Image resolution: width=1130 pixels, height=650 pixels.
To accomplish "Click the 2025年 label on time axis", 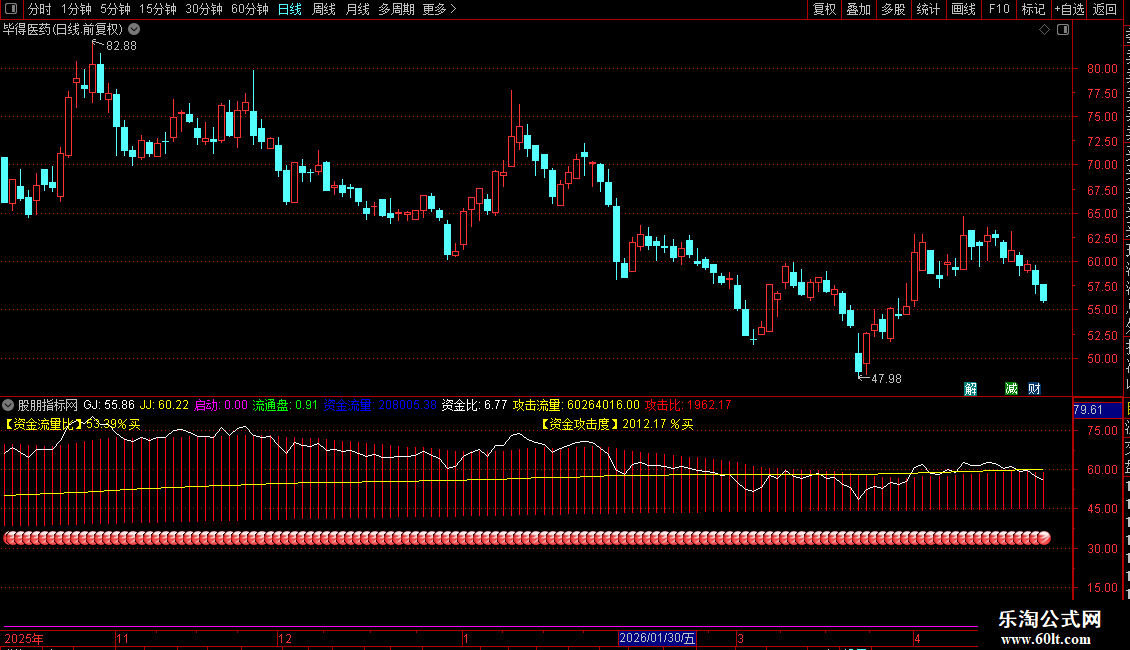I will pyautogui.click(x=24, y=638).
